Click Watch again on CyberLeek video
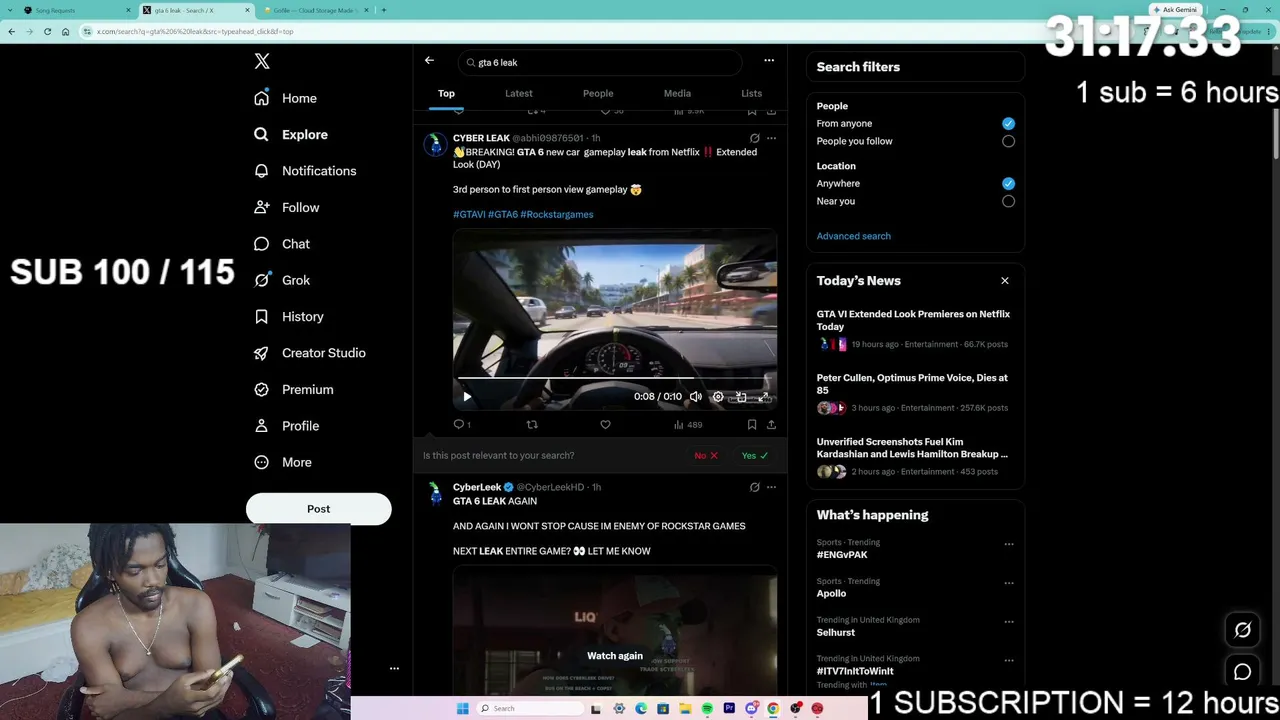1280x720 pixels. 615,656
